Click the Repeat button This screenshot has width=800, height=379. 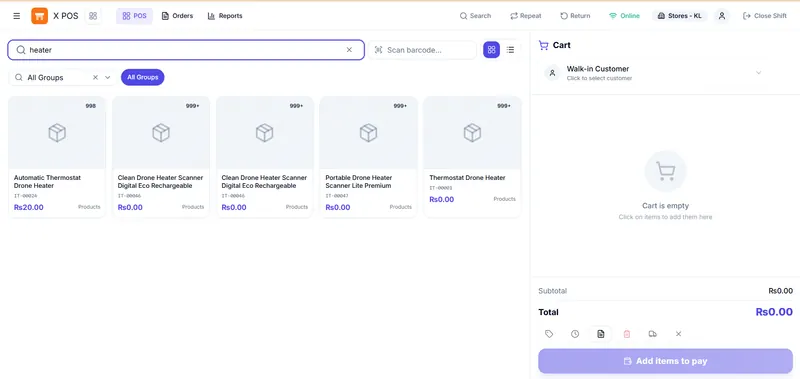(526, 16)
